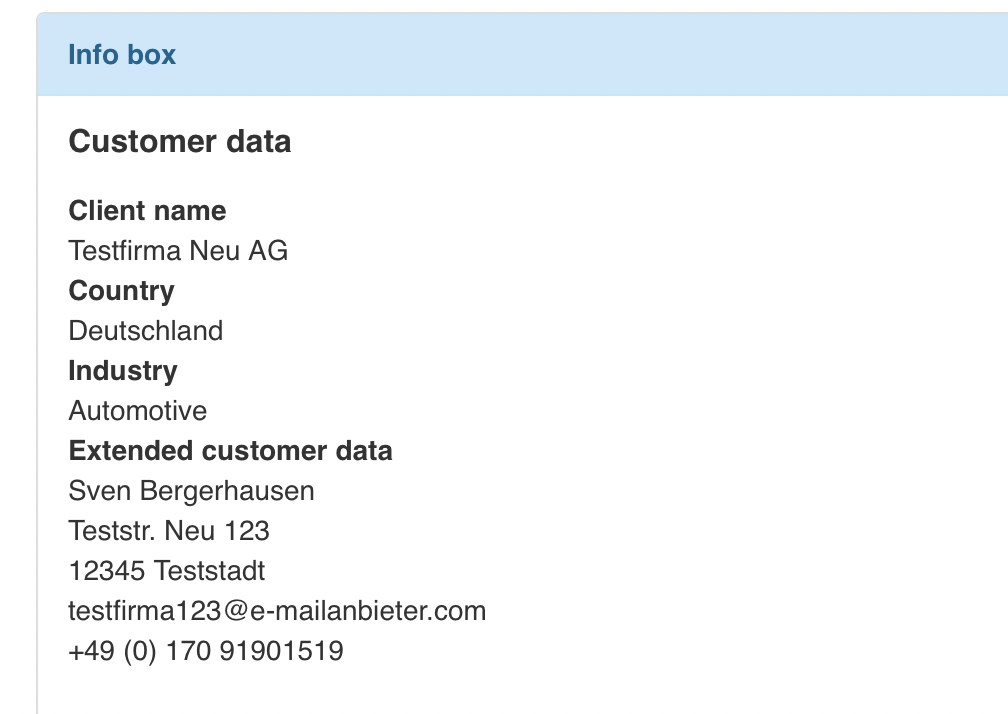The width and height of the screenshot is (1008, 714).
Task: Click the Extended customer data label
Action: coord(230,451)
